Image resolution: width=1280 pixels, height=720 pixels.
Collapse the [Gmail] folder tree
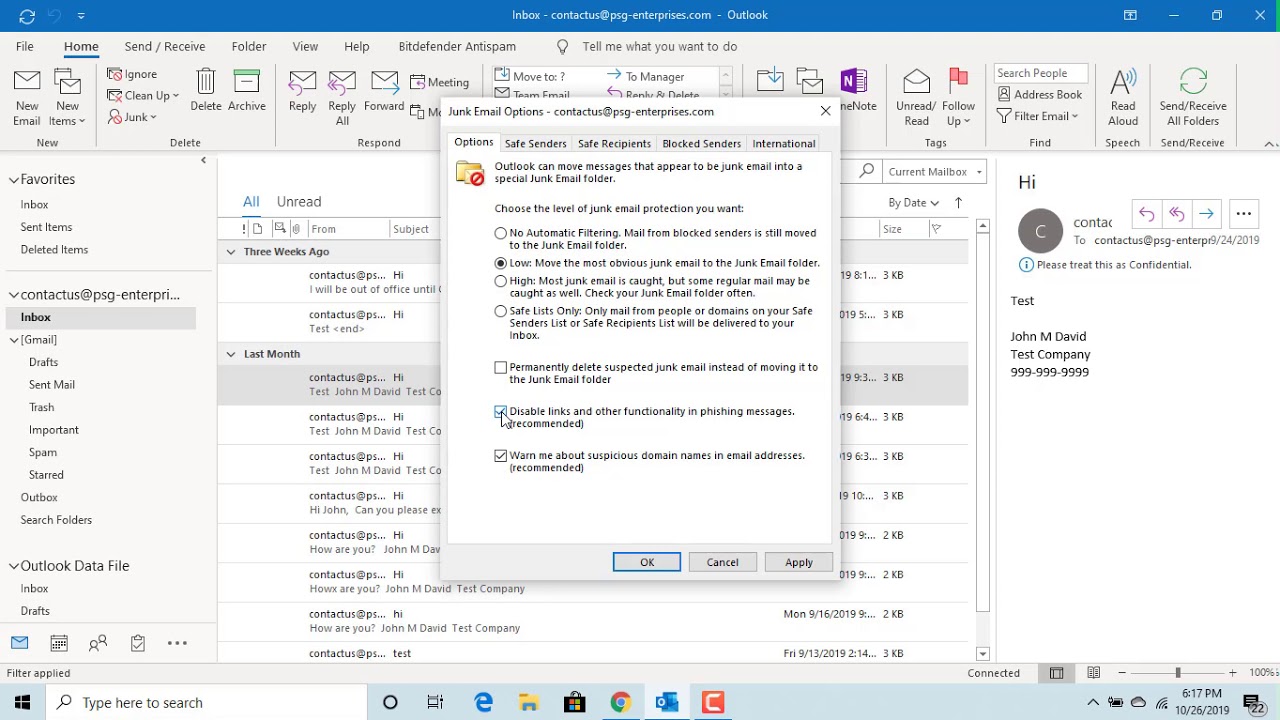[14, 340]
